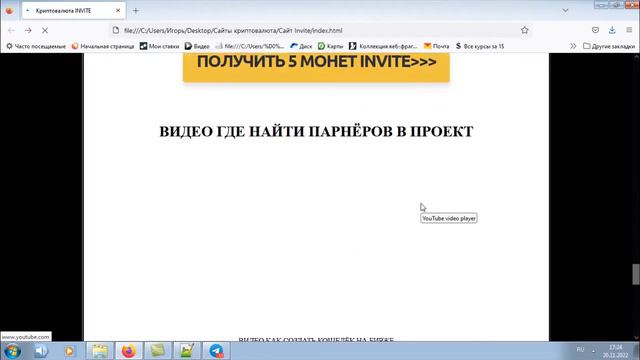Image resolution: width=640 pixels, height=360 pixels.
Task: Open the list all tabs chevron
Action: pyautogui.click(x=565, y=11)
